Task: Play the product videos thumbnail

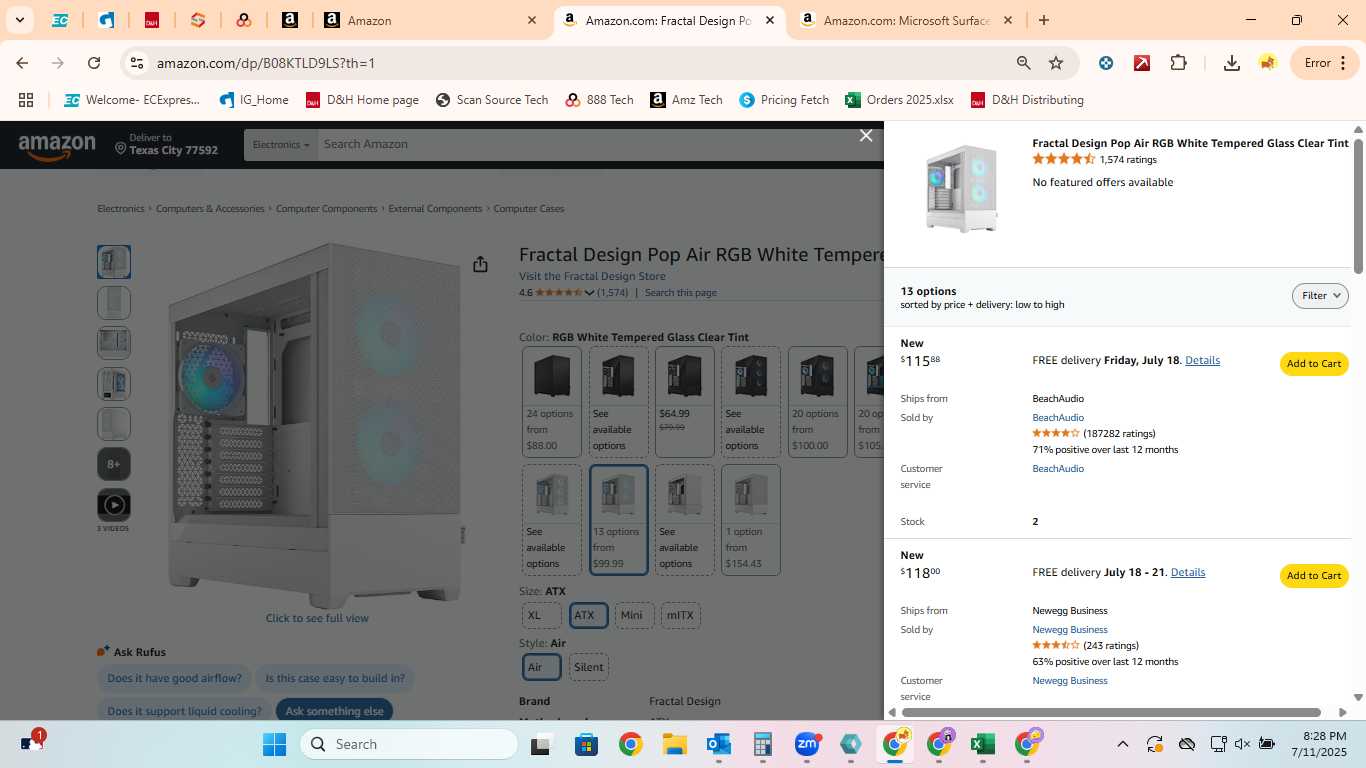Action: [114, 505]
